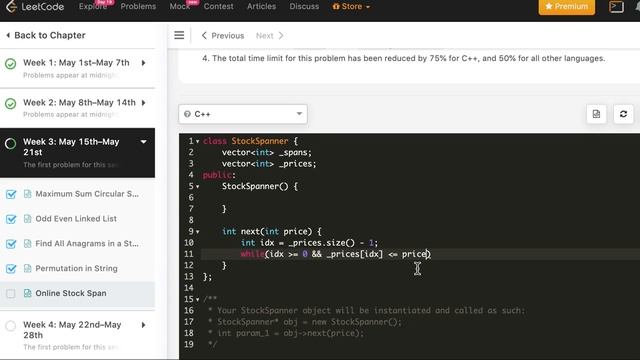Toggle the Maximum Sum Circular checkbox
The image size is (640, 360).
pyautogui.click(x=11, y=194)
